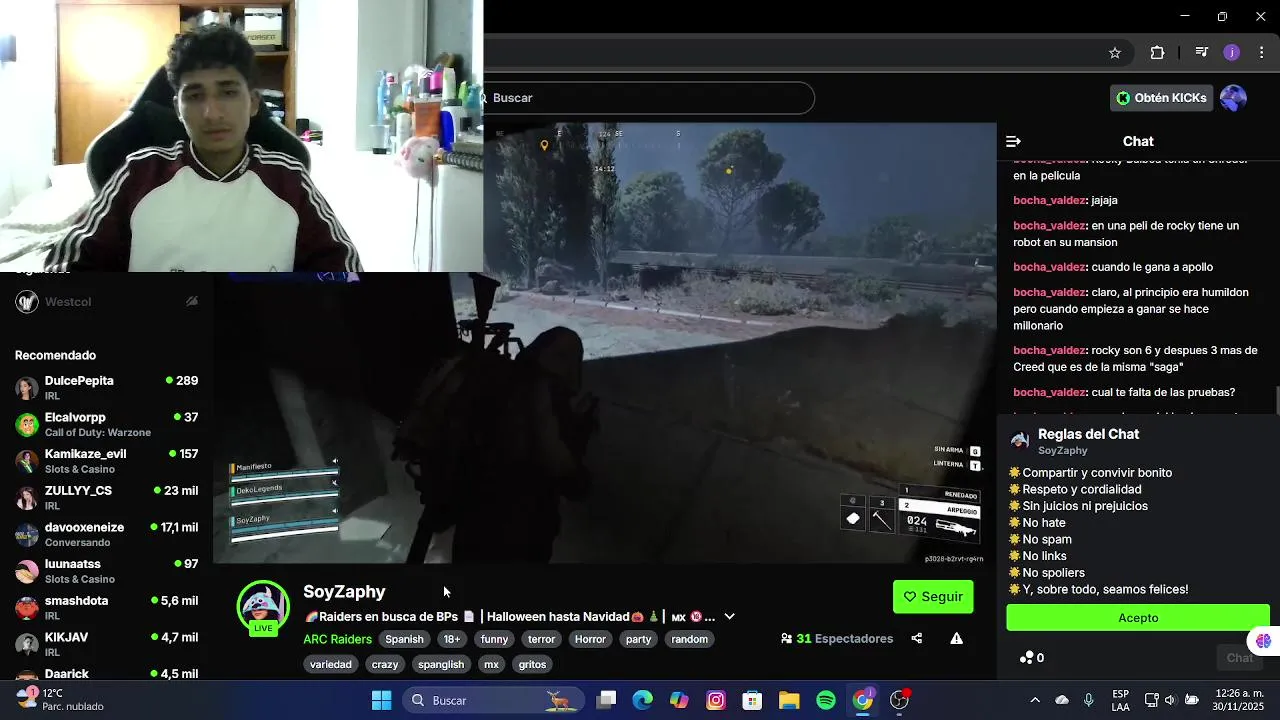Select the Spanish language tag
Image resolution: width=1280 pixels, height=720 pixels.
404,639
